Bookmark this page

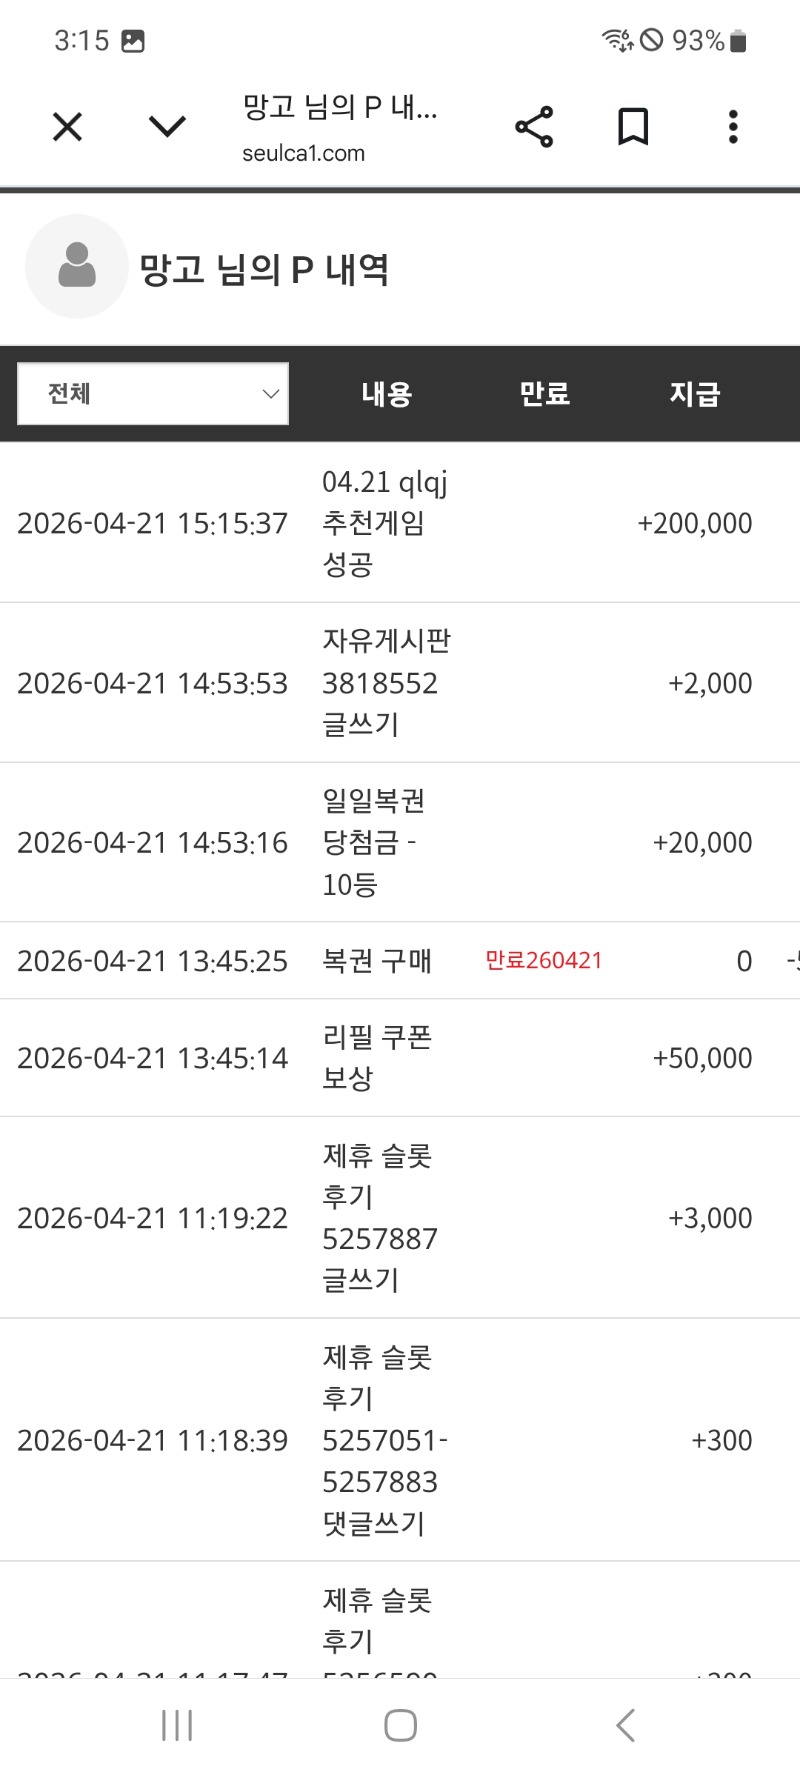click(633, 127)
